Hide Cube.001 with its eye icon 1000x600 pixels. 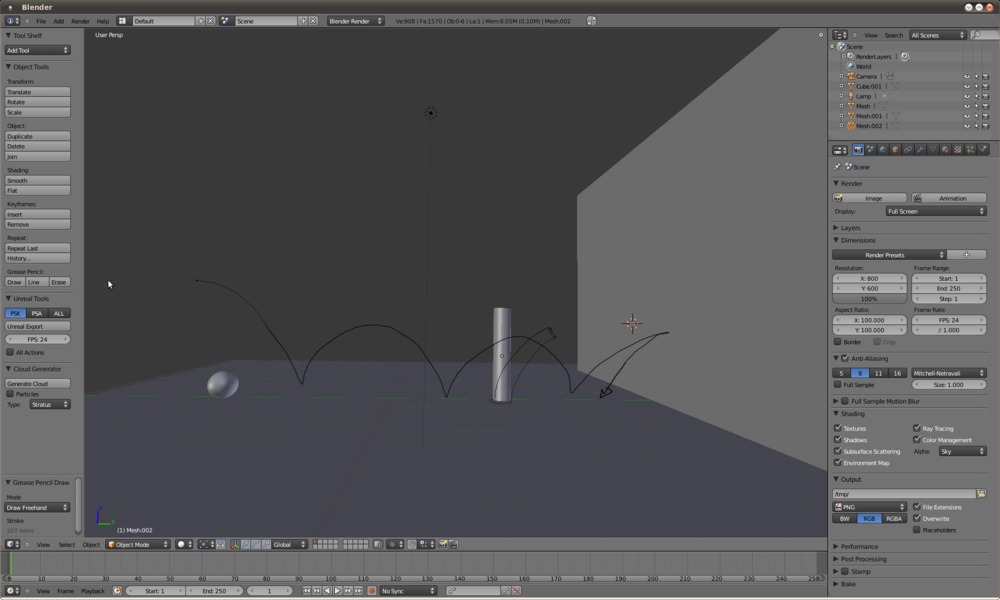(967, 86)
